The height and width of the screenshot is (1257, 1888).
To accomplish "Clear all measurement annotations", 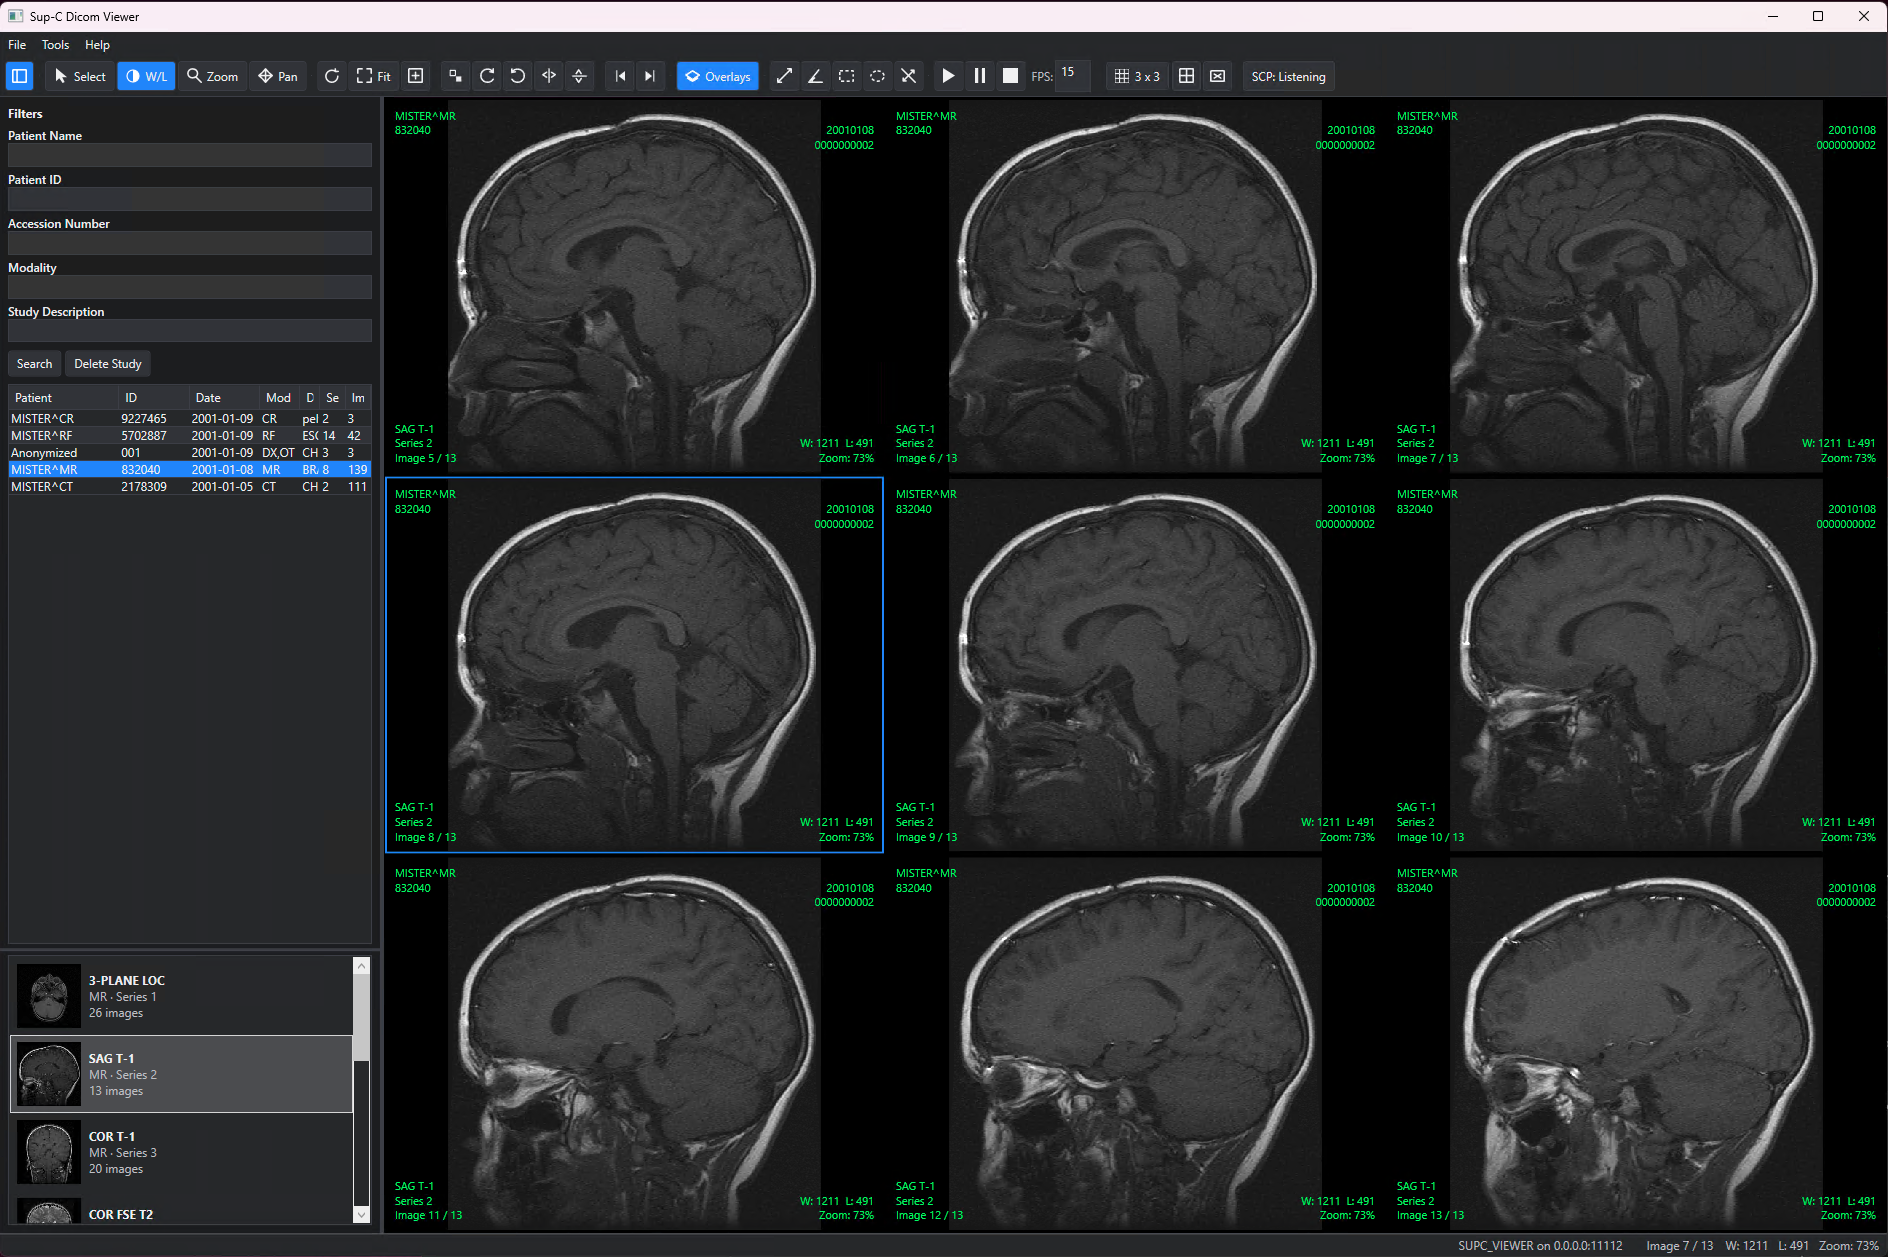I will tap(909, 76).
